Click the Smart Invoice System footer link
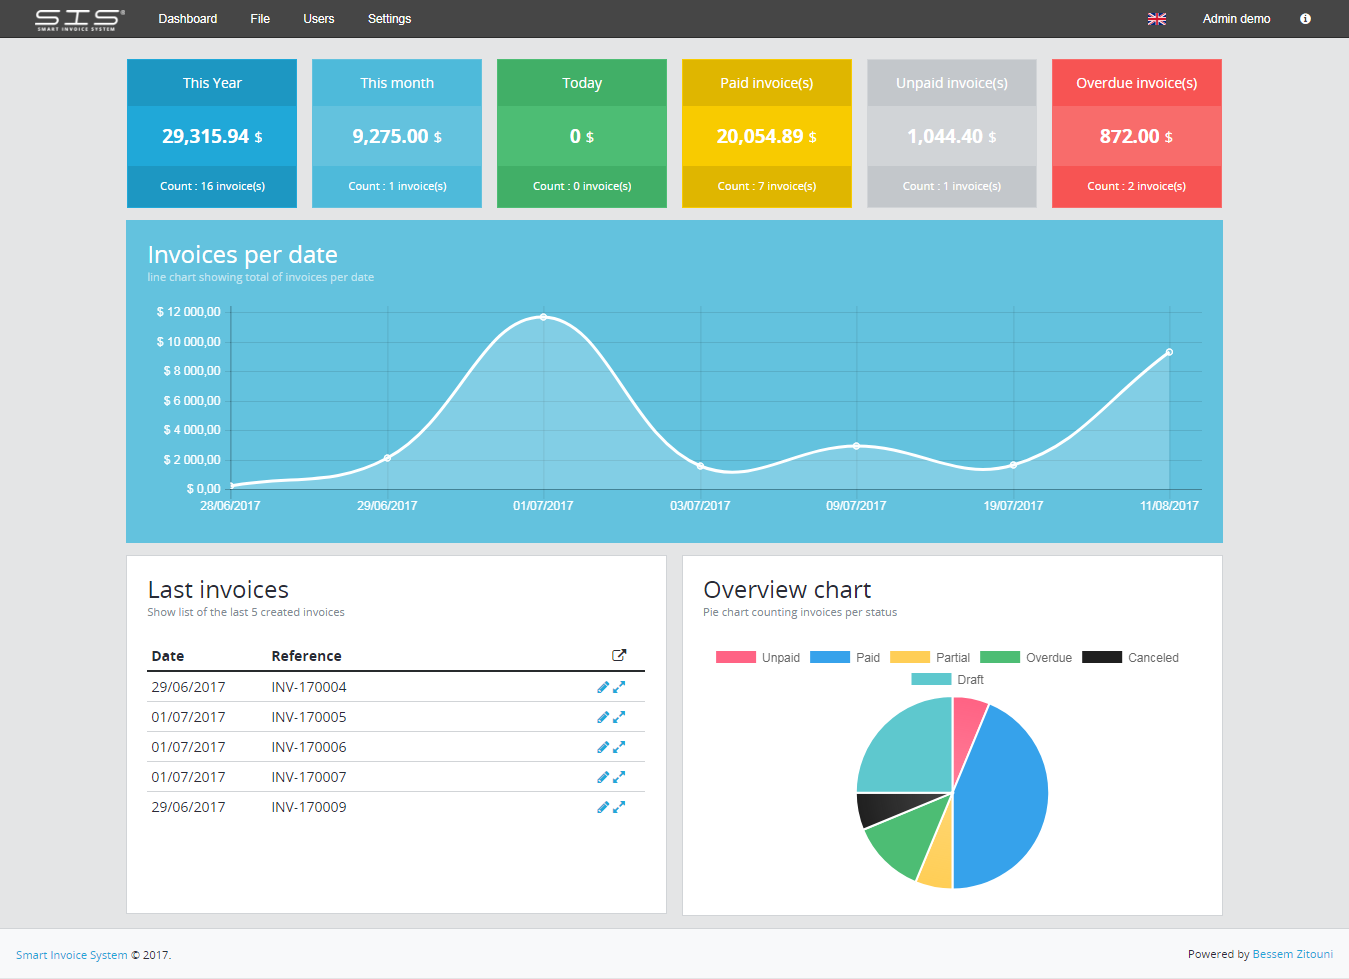The image size is (1349, 979). pos(71,954)
